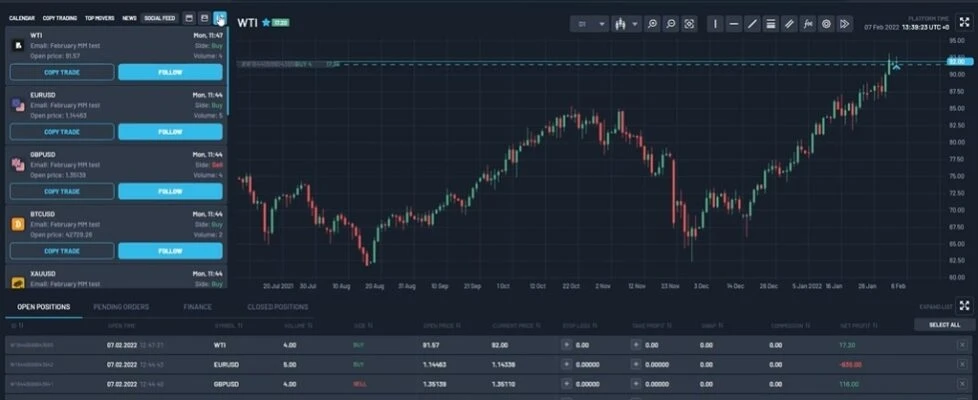This screenshot has height=400, width=978.
Task: Switch to the Pending Orders tab
Action: [121, 307]
